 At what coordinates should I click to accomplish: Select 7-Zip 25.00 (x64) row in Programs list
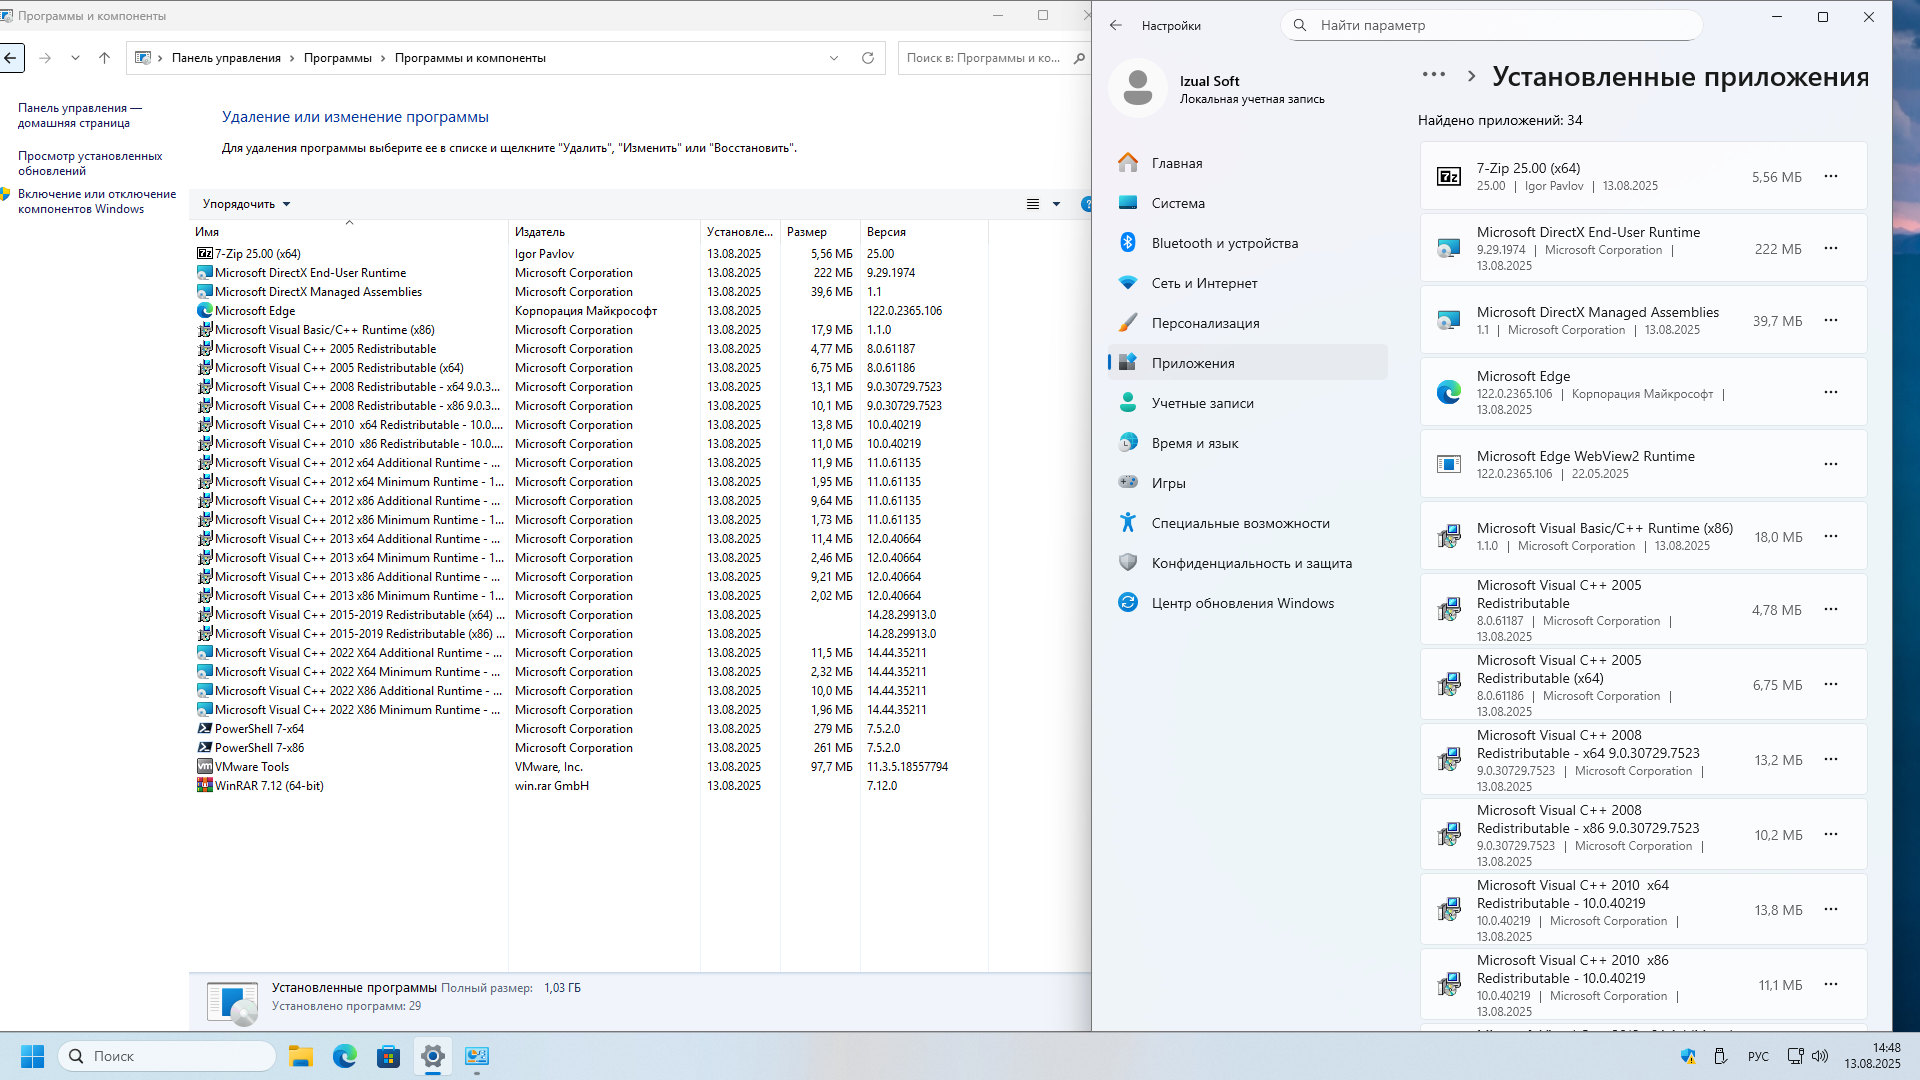click(590, 254)
